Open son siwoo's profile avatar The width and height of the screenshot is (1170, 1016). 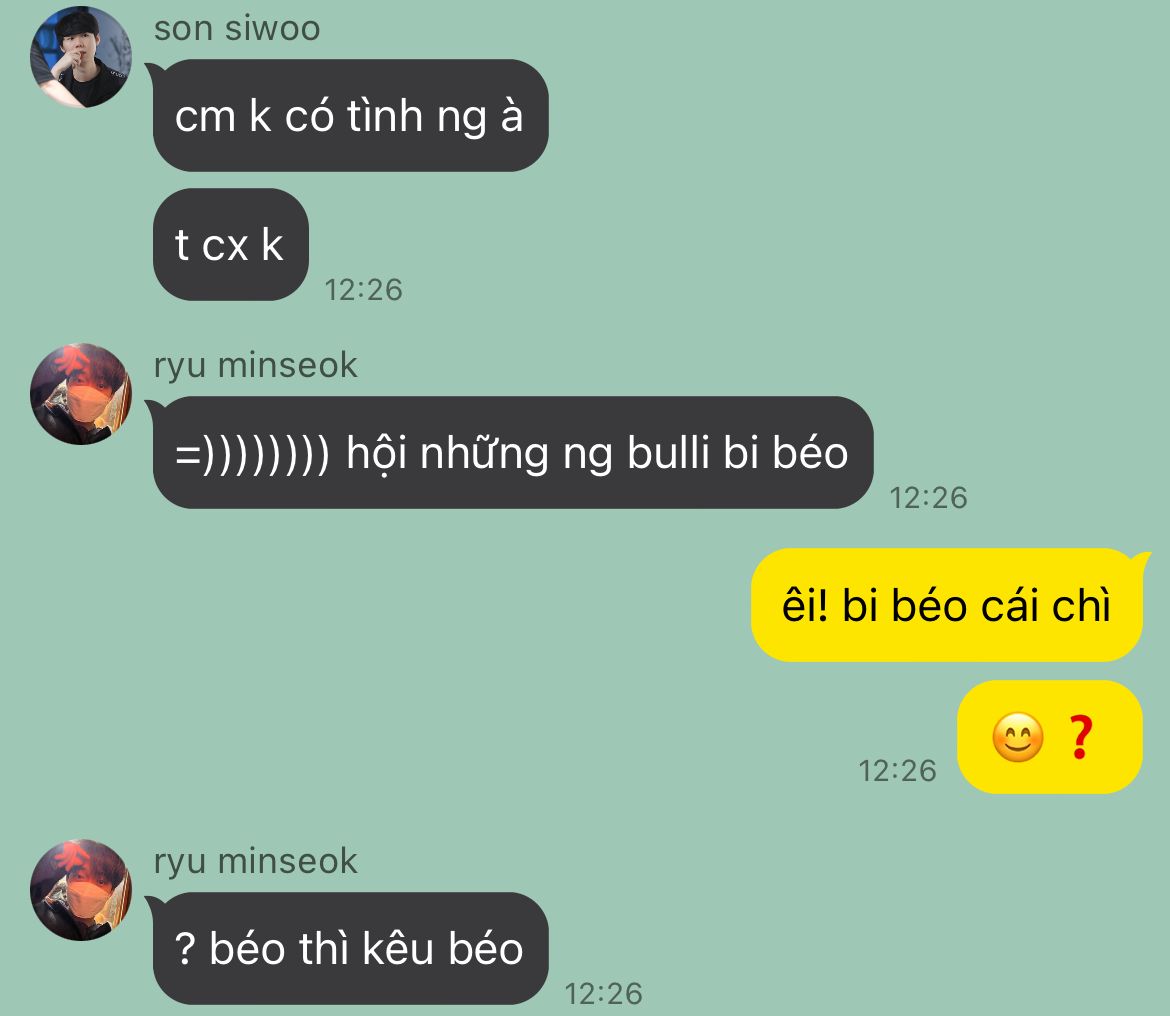click(81, 57)
